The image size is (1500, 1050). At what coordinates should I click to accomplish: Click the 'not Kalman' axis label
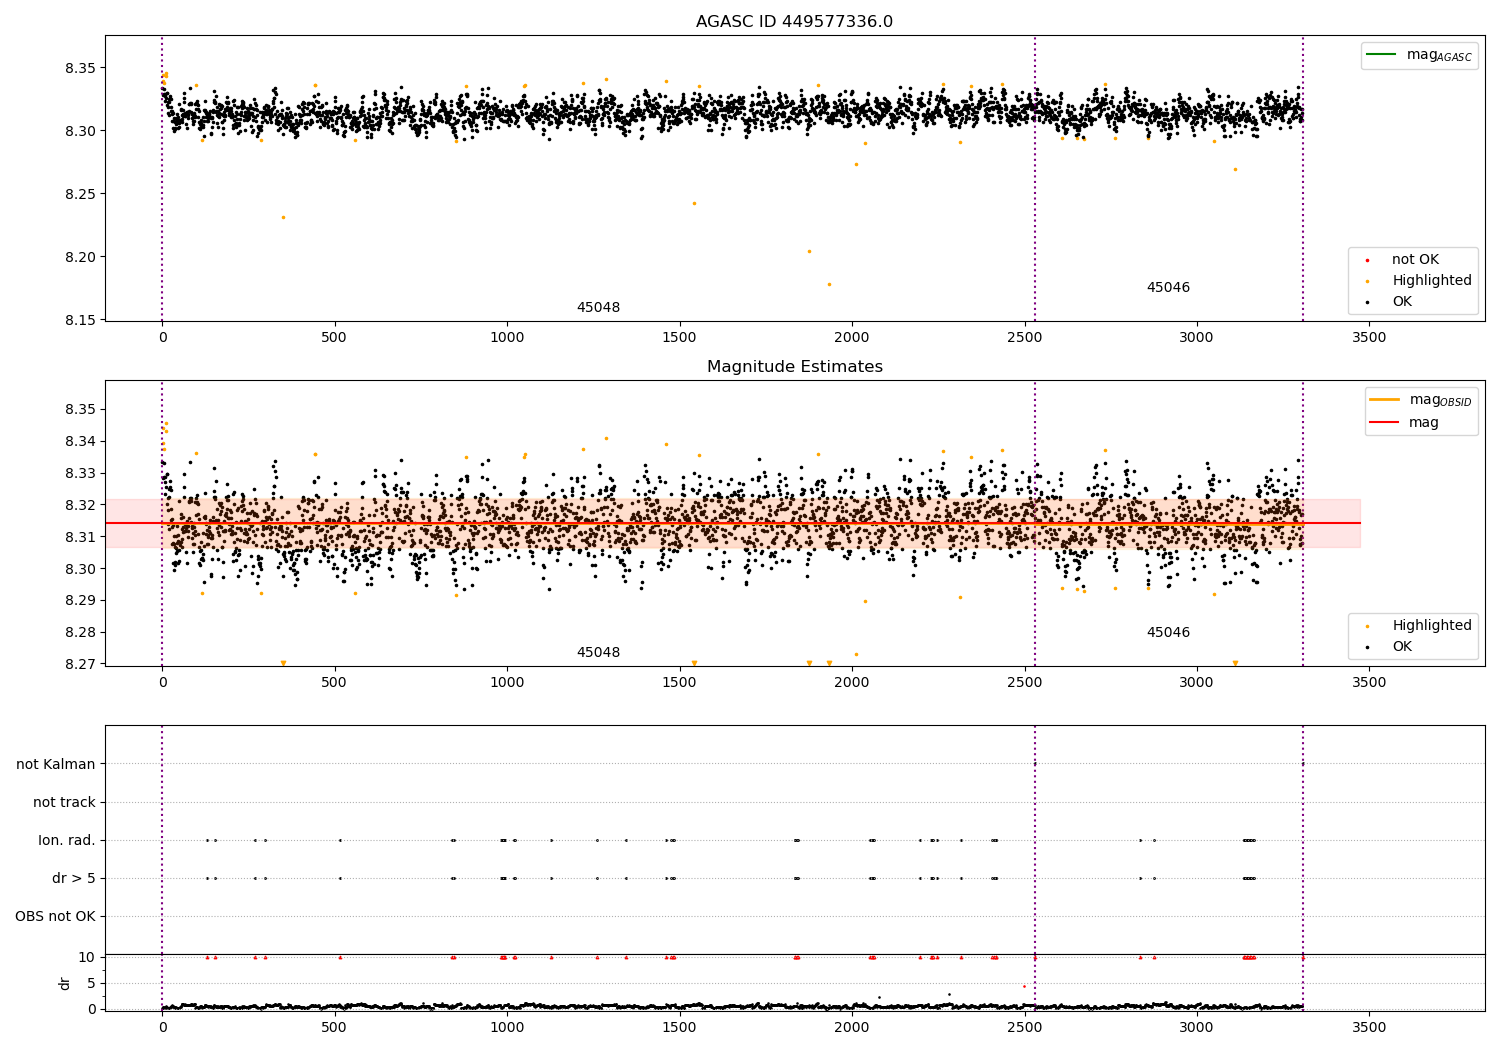click(x=56, y=765)
